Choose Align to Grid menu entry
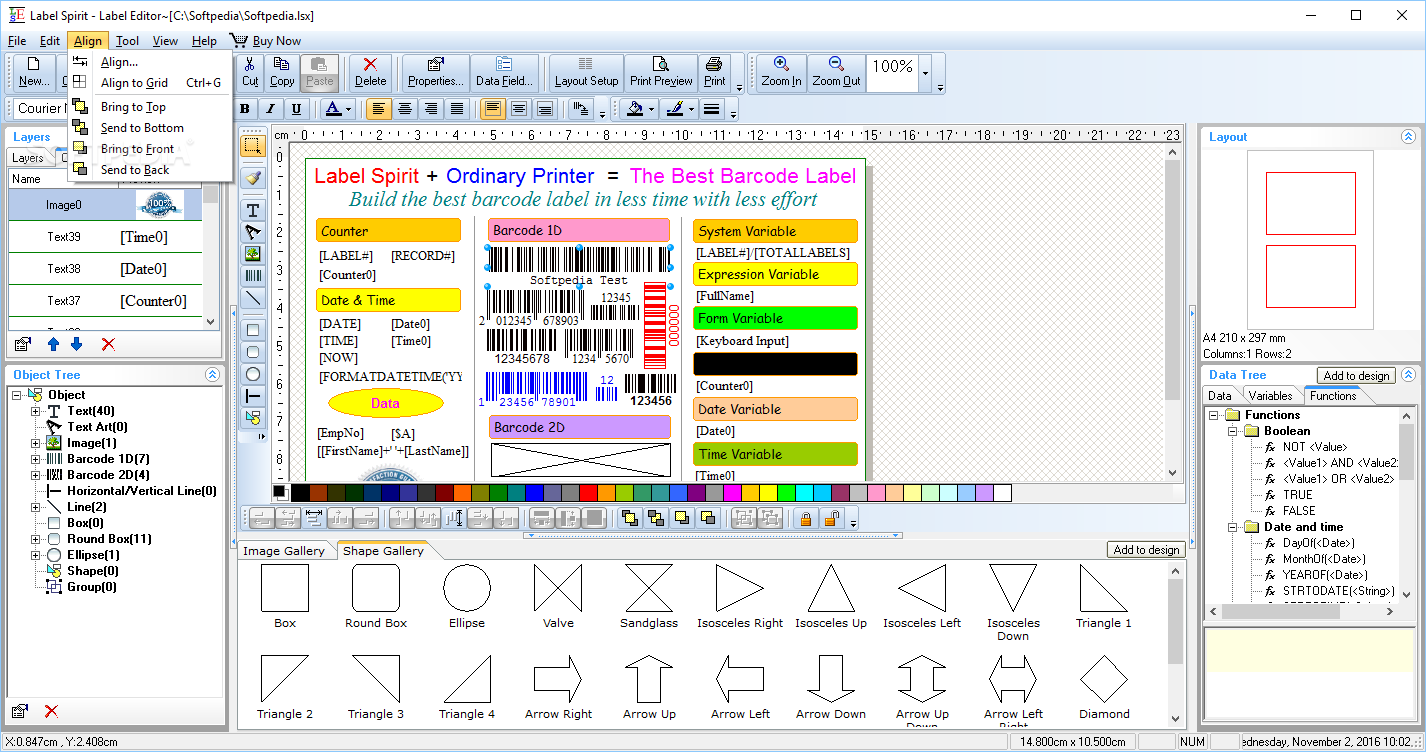 tap(150, 83)
